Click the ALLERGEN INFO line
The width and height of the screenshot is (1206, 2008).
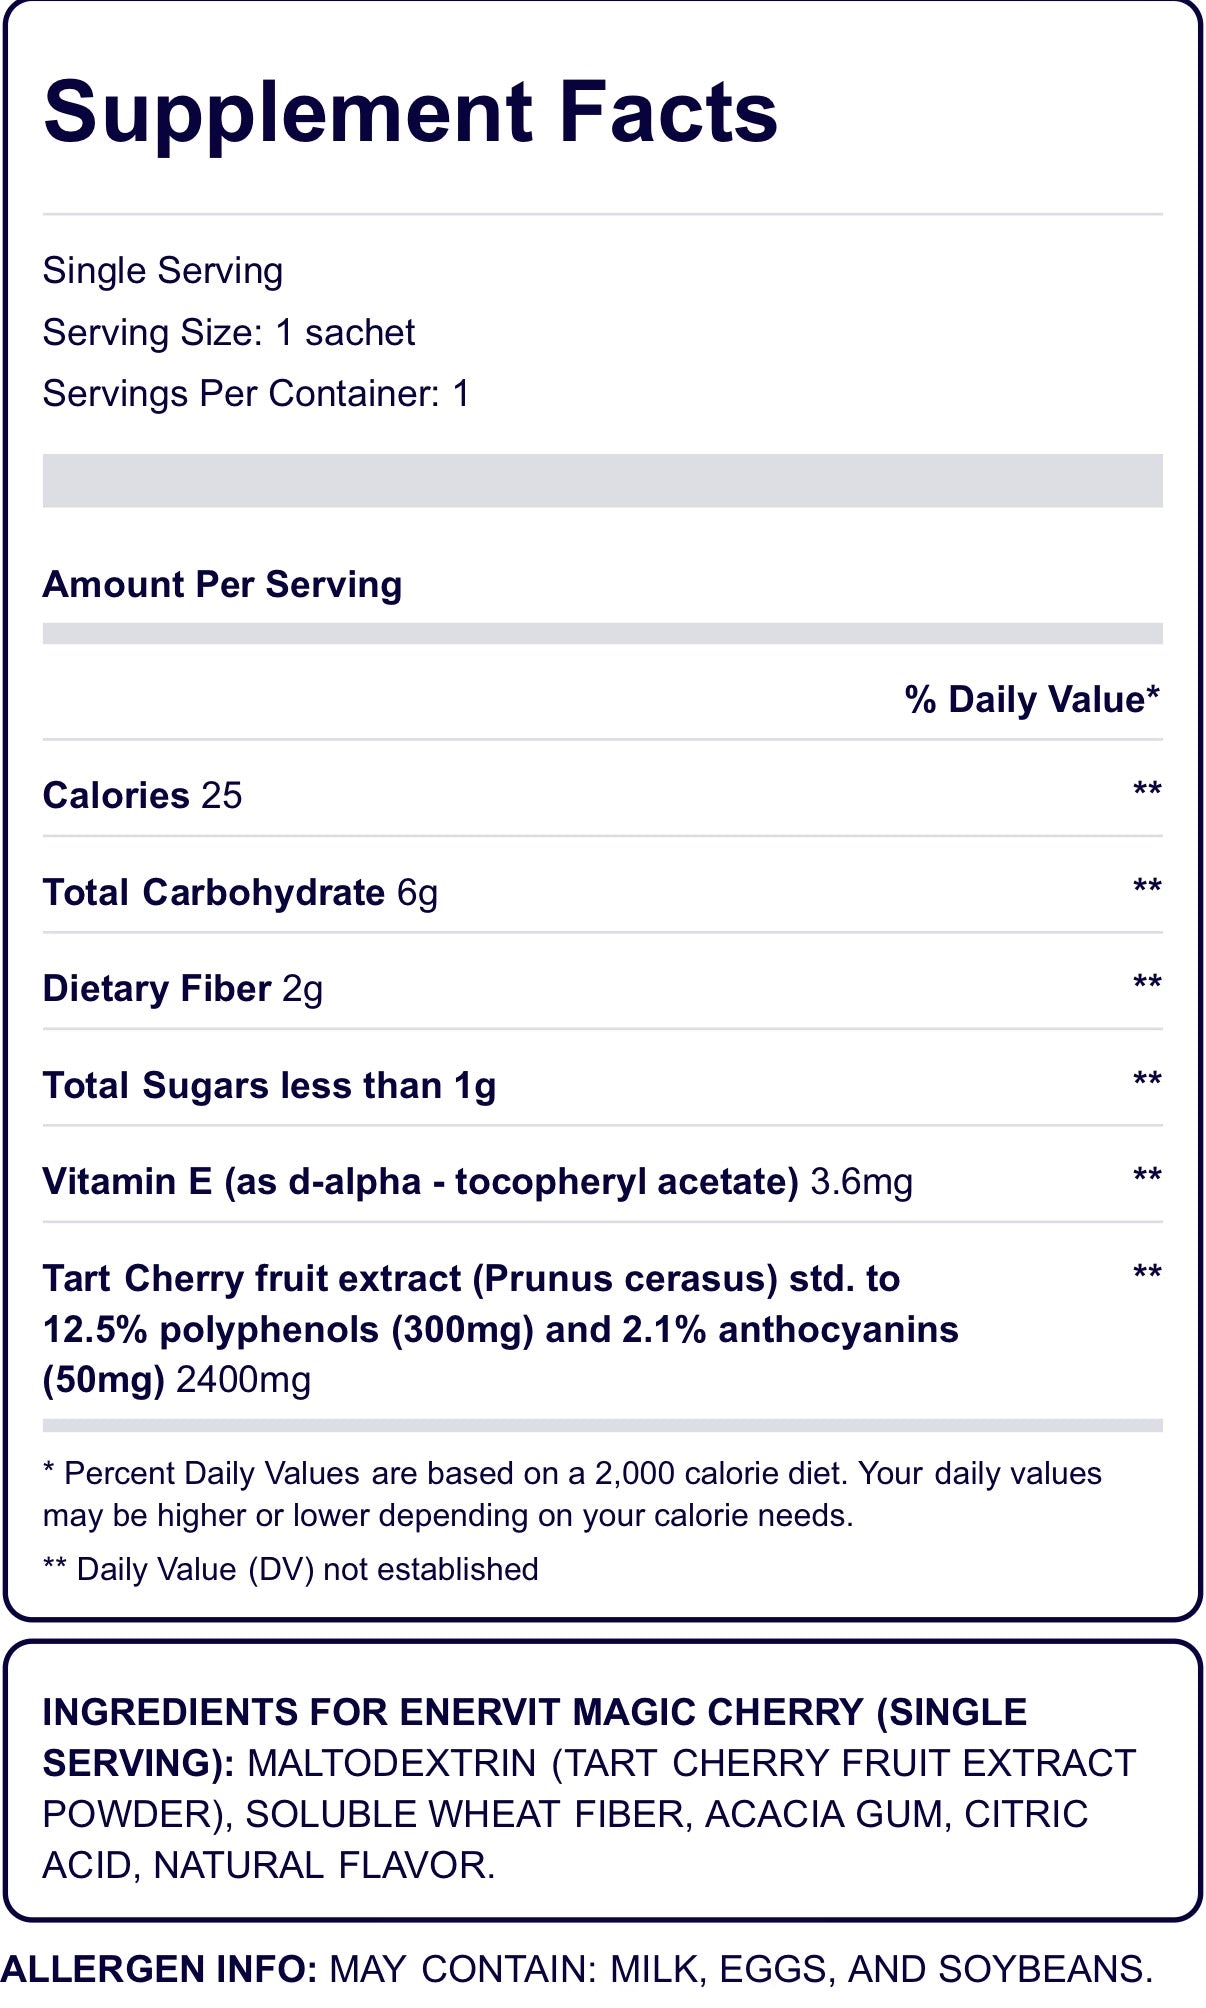coord(577,1969)
